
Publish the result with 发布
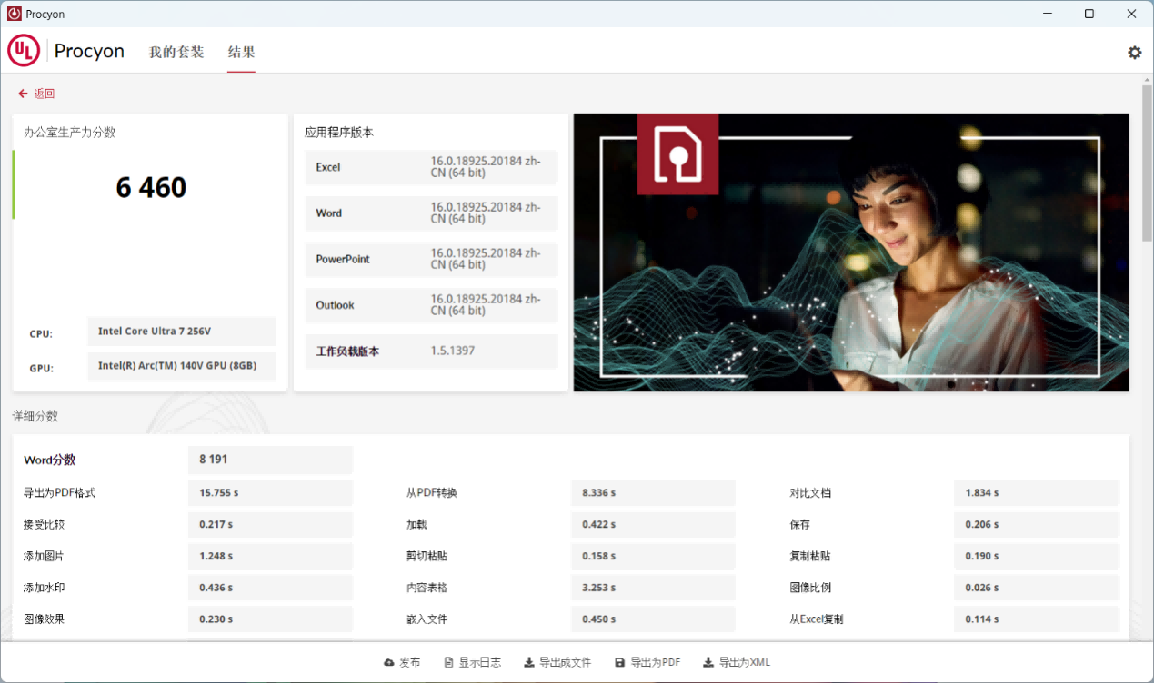402,662
